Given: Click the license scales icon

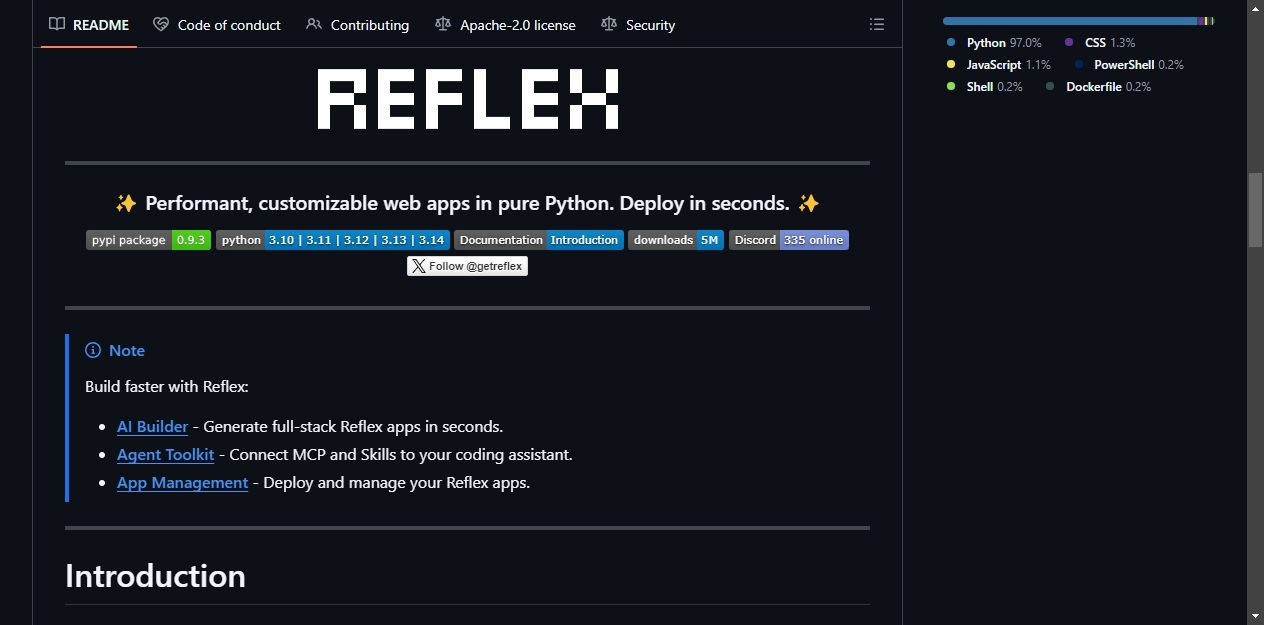Looking at the screenshot, I should (443, 25).
